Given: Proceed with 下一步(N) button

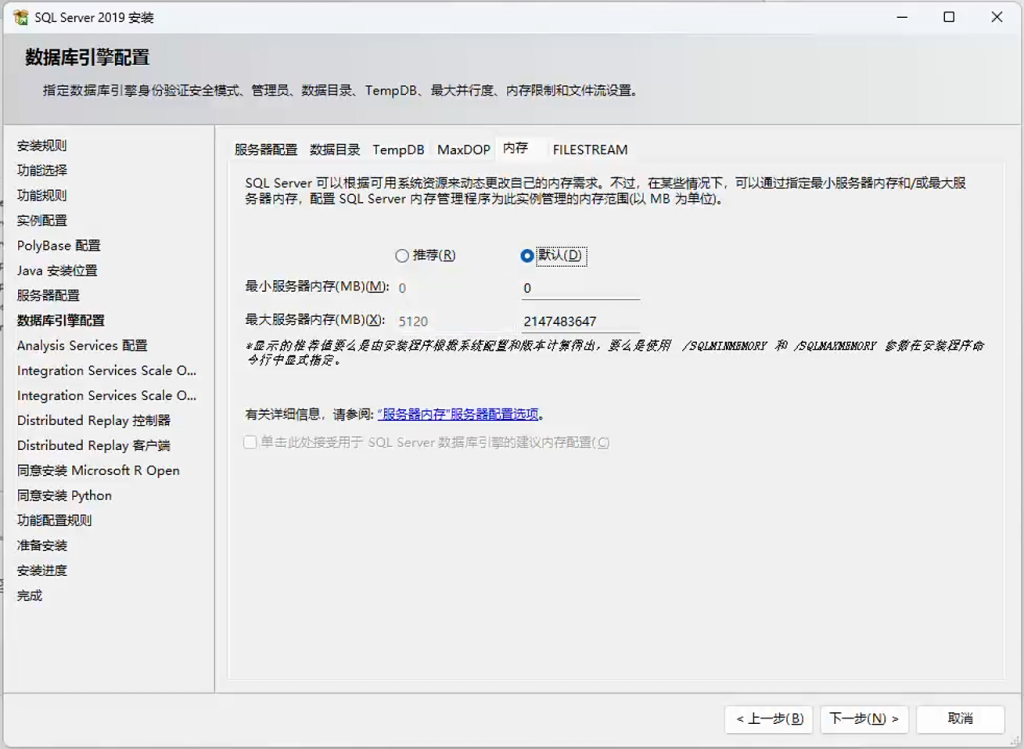Looking at the screenshot, I should pos(864,719).
